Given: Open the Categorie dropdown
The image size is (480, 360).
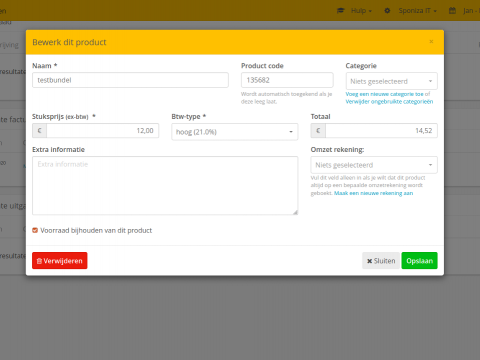Looking at the screenshot, I should coord(391,81).
